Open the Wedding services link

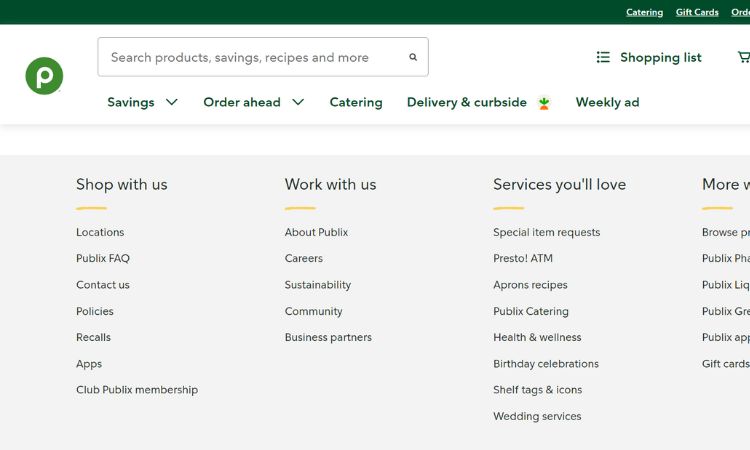[537, 416]
